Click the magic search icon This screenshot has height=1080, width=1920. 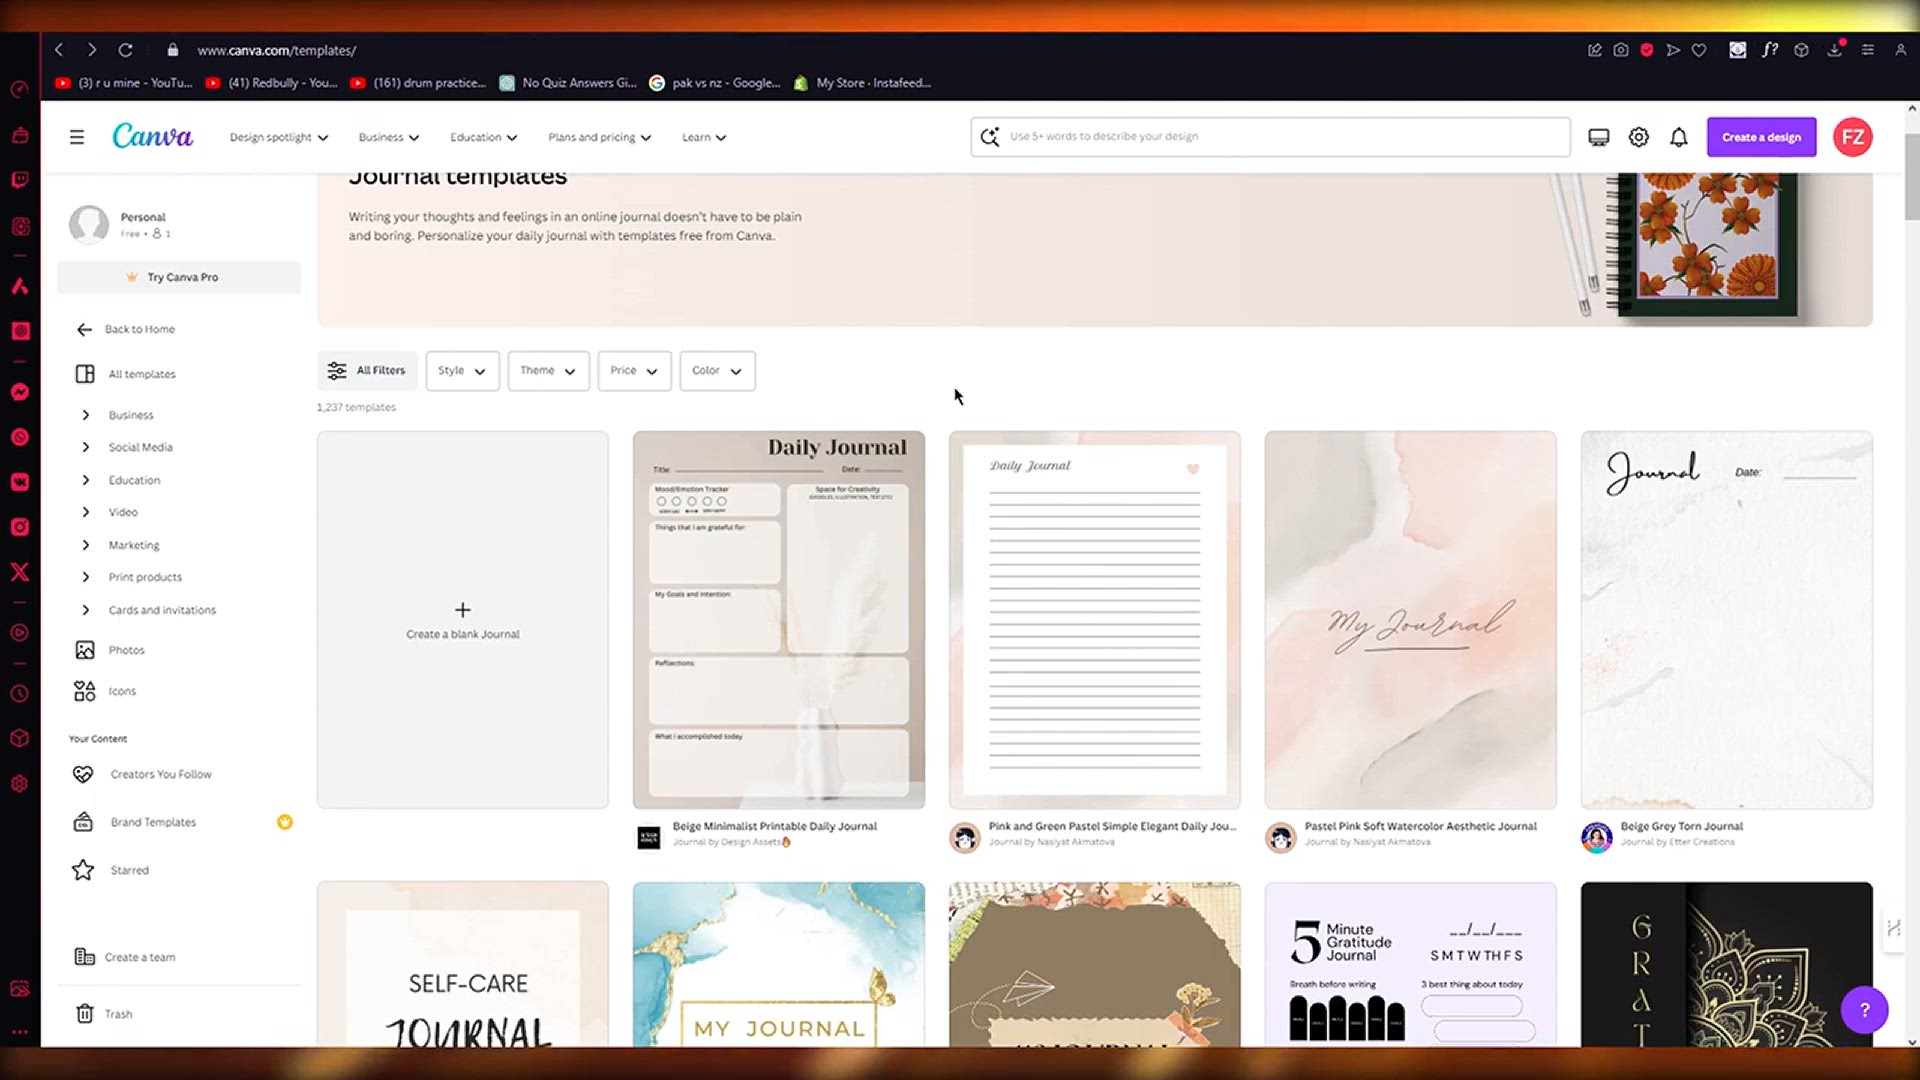990,137
